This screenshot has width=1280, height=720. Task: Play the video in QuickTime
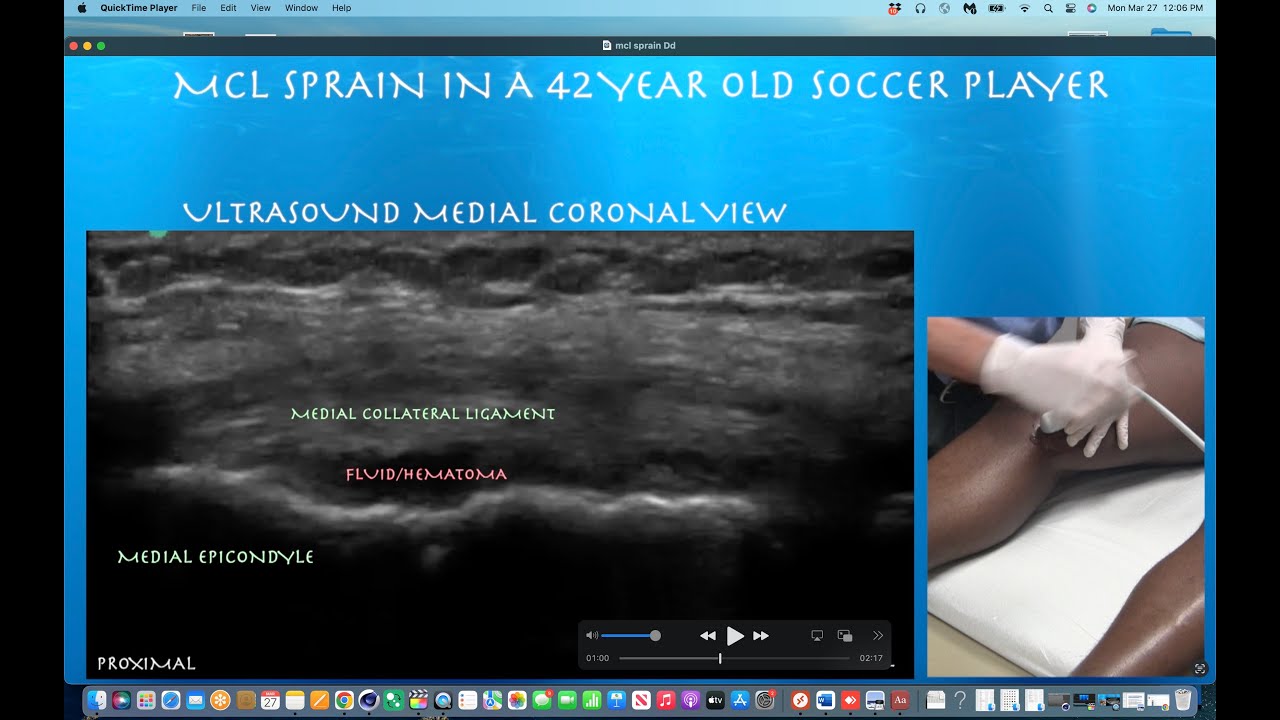pyautogui.click(x=735, y=636)
